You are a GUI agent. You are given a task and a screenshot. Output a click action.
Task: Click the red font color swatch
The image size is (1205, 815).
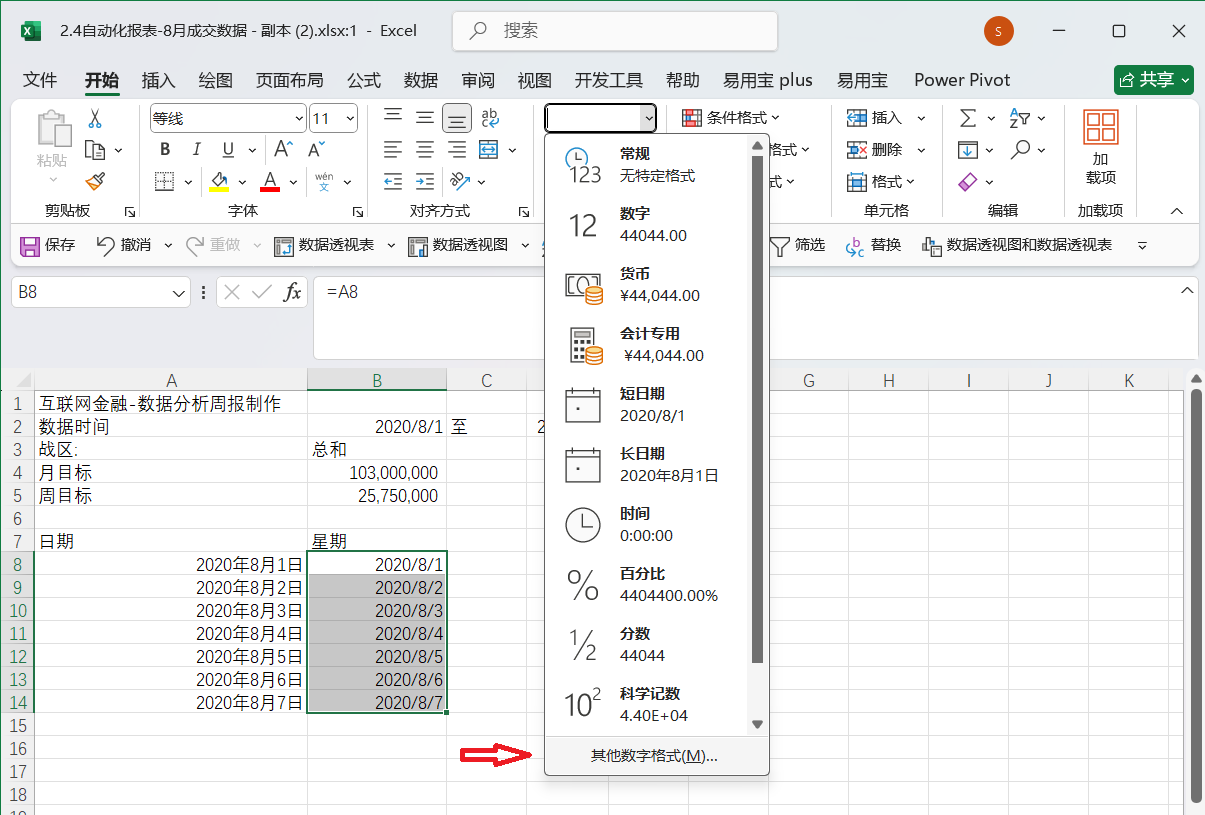click(270, 182)
